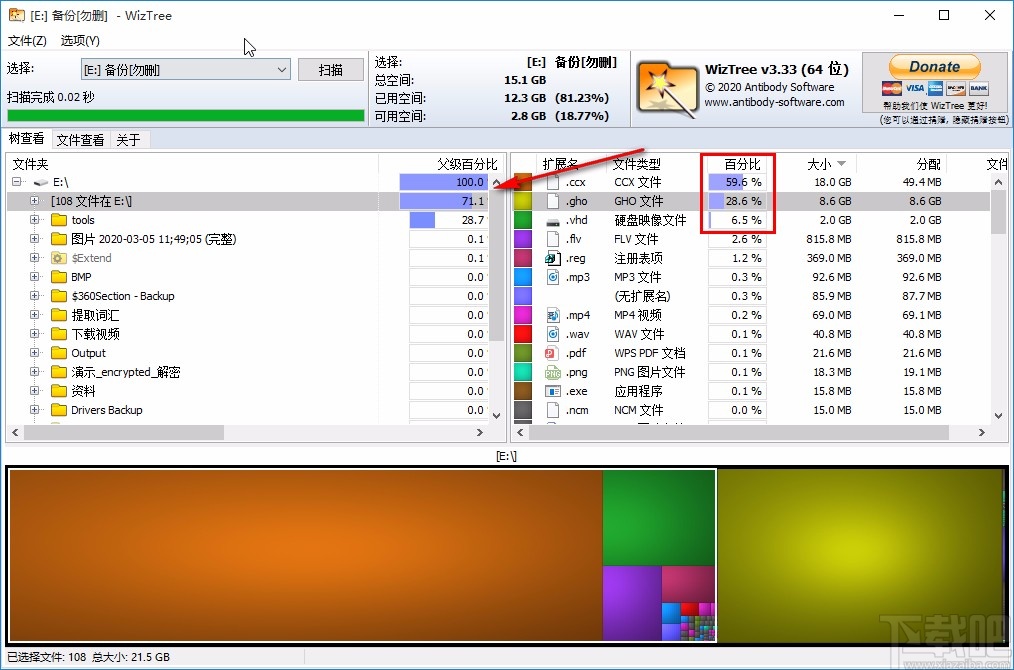Image resolution: width=1014 pixels, height=670 pixels.
Task: Click the drive icon next to E:\
Action: (x=40, y=181)
